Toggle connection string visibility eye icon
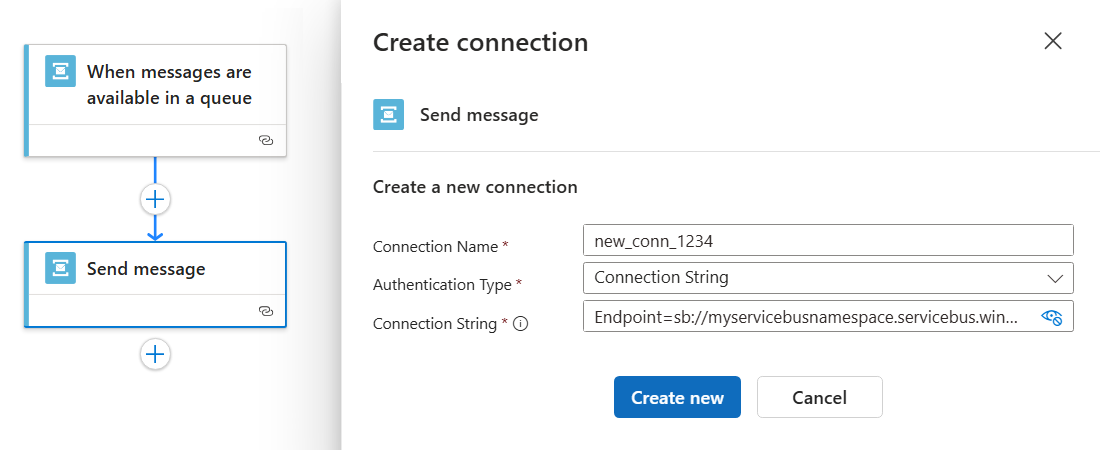This screenshot has width=1100, height=450. coord(1051,317)
